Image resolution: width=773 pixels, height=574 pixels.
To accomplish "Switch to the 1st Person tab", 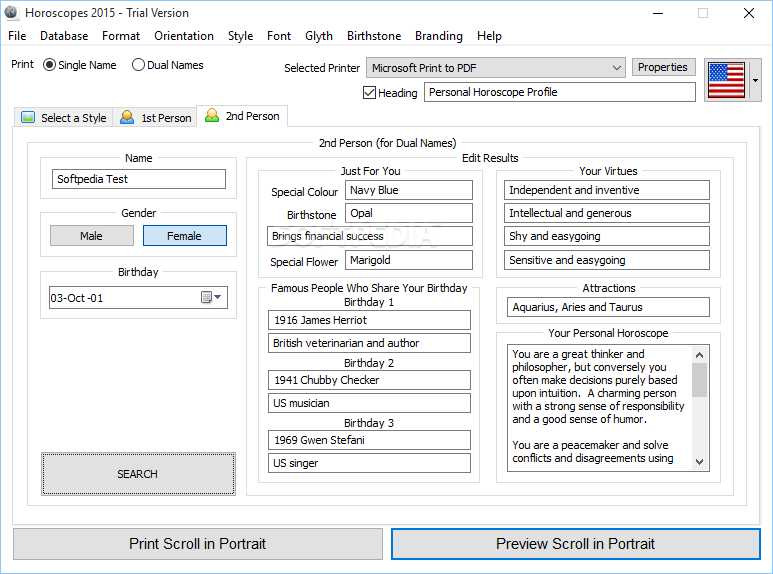I will 155,117.
